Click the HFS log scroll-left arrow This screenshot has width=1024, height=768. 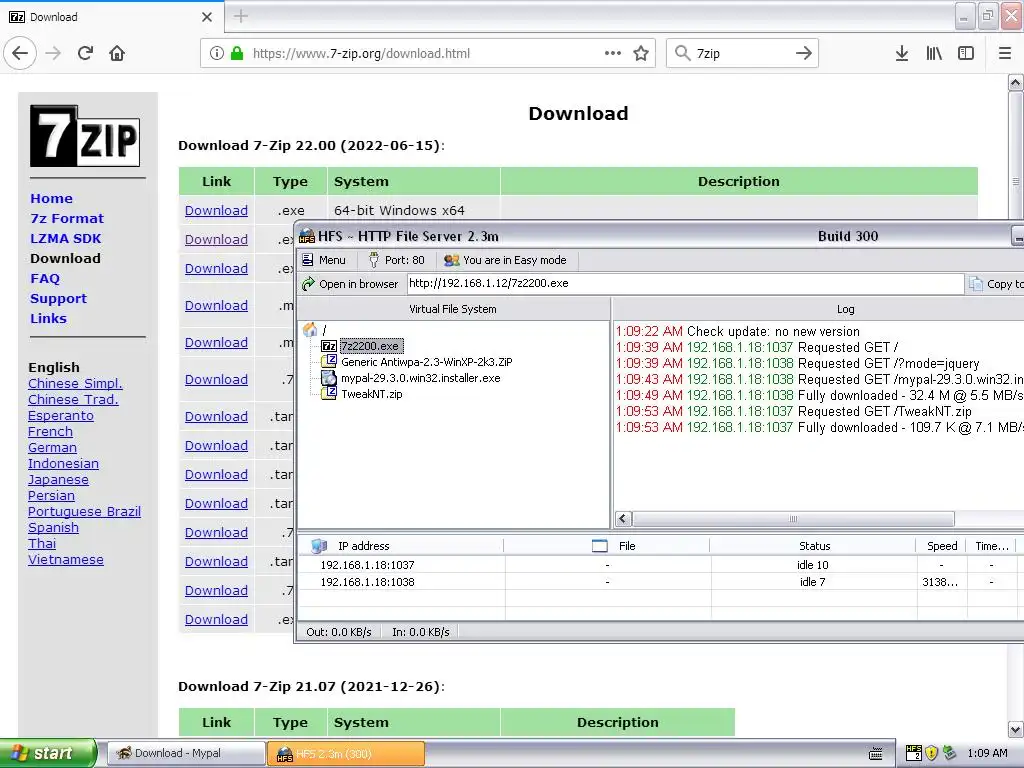point(623,519)
